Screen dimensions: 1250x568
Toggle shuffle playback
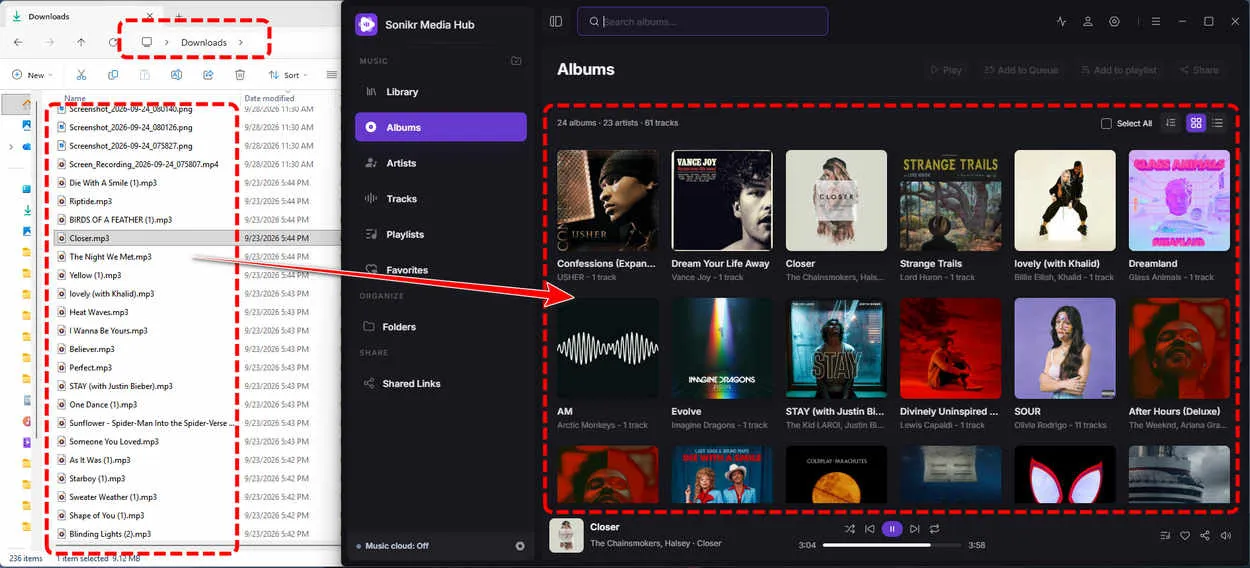tap(849, 528)
